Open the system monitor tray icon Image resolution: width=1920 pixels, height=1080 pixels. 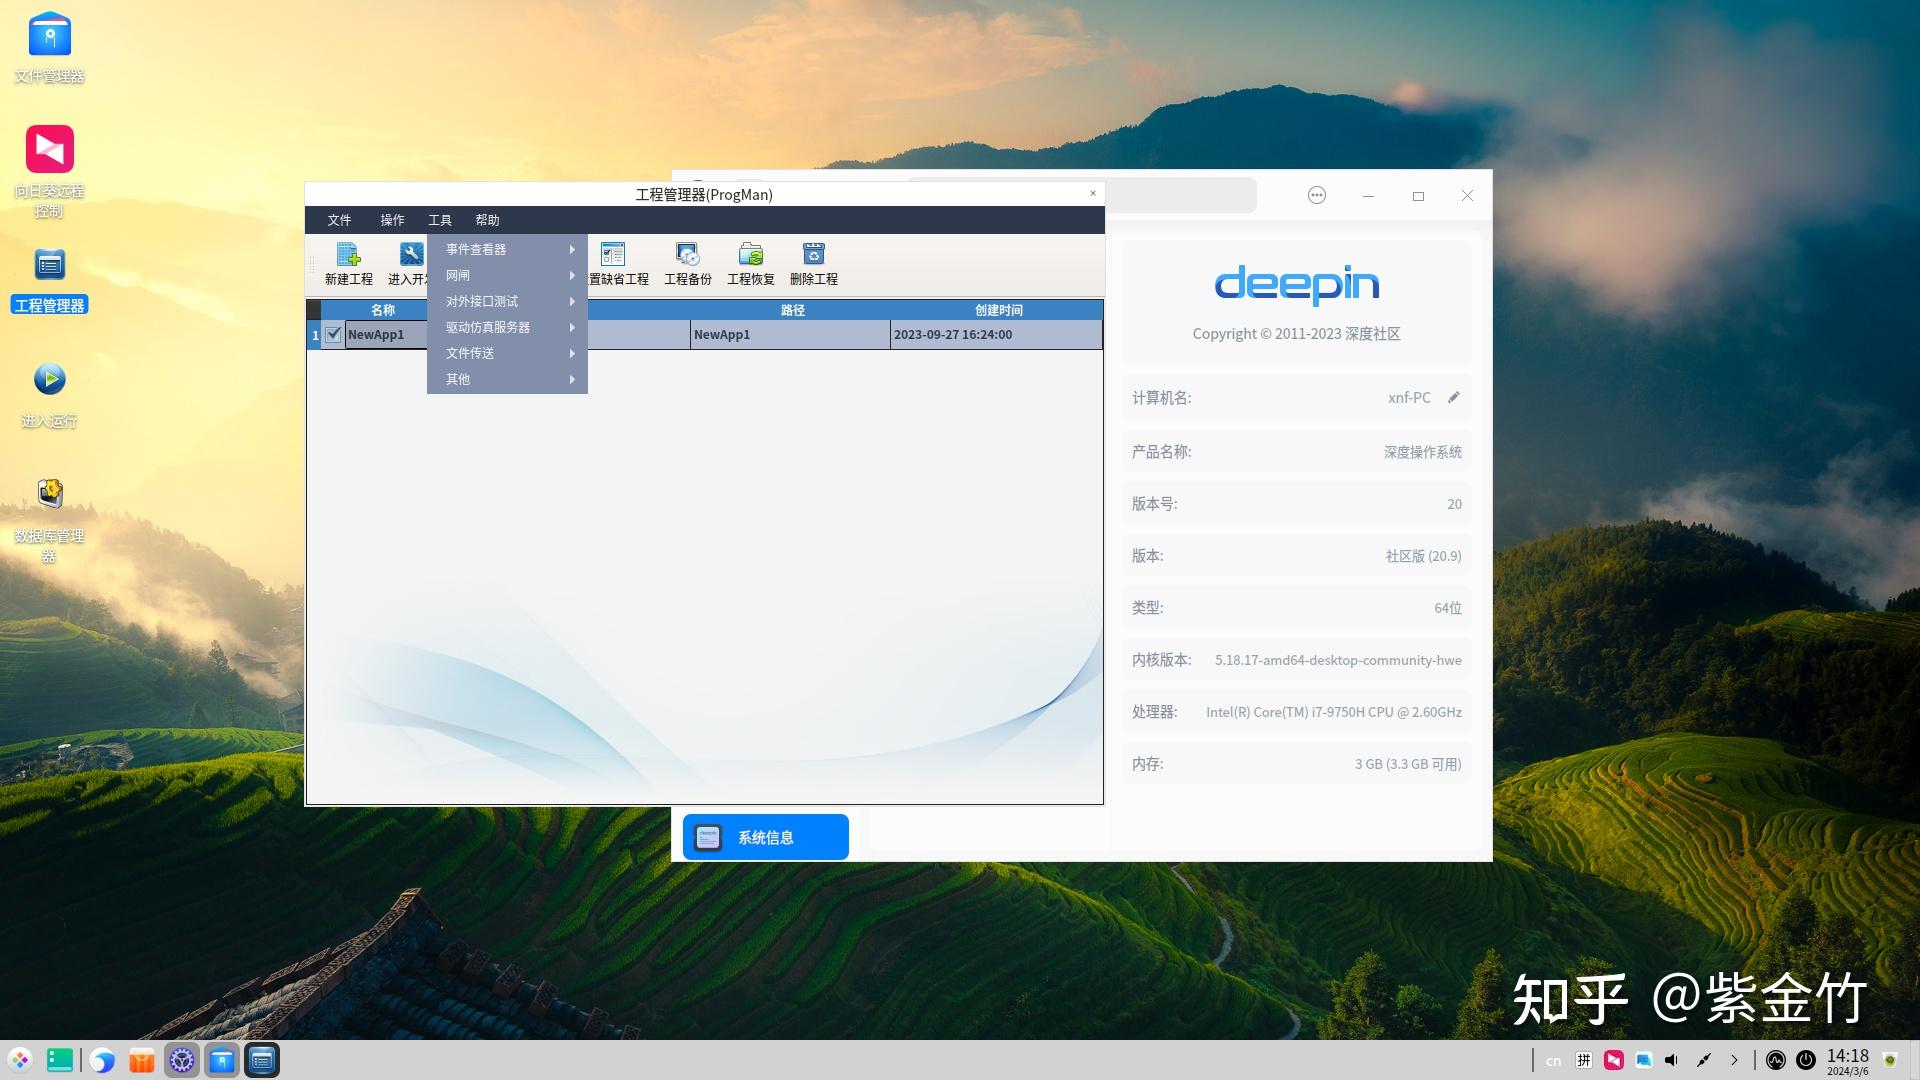coord(1776,1060)
